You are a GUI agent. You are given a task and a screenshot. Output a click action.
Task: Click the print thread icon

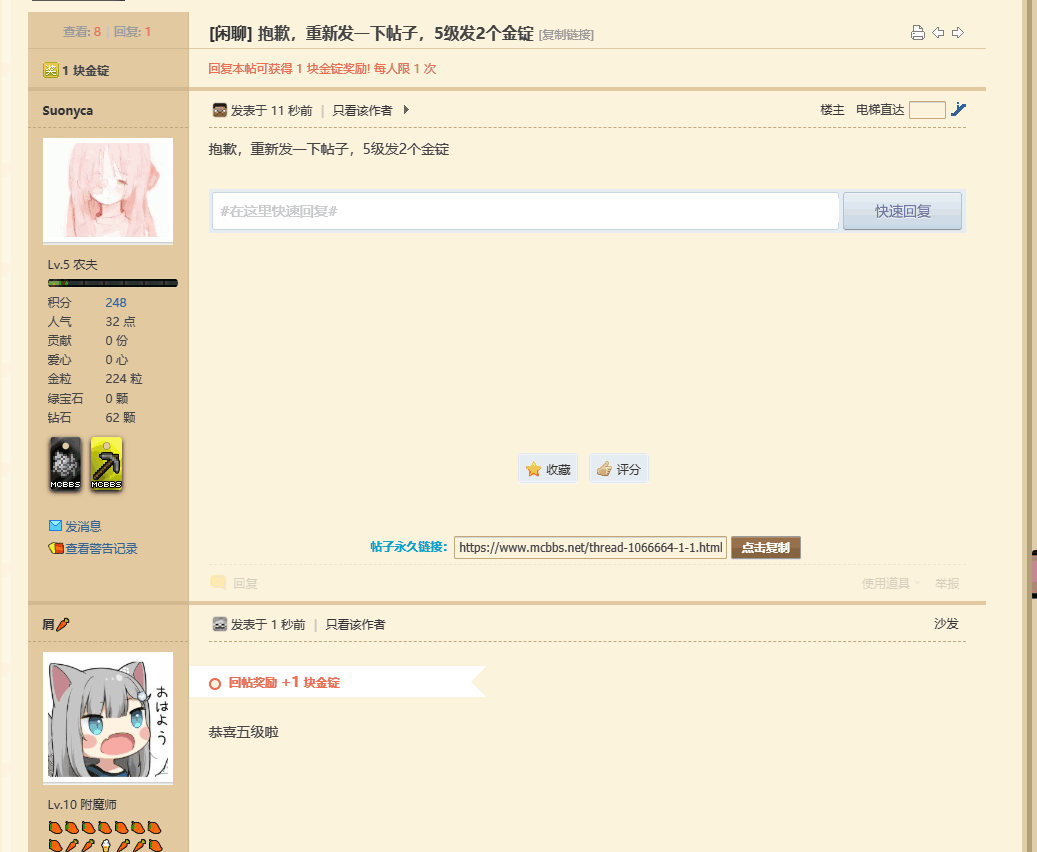point(917,32)
